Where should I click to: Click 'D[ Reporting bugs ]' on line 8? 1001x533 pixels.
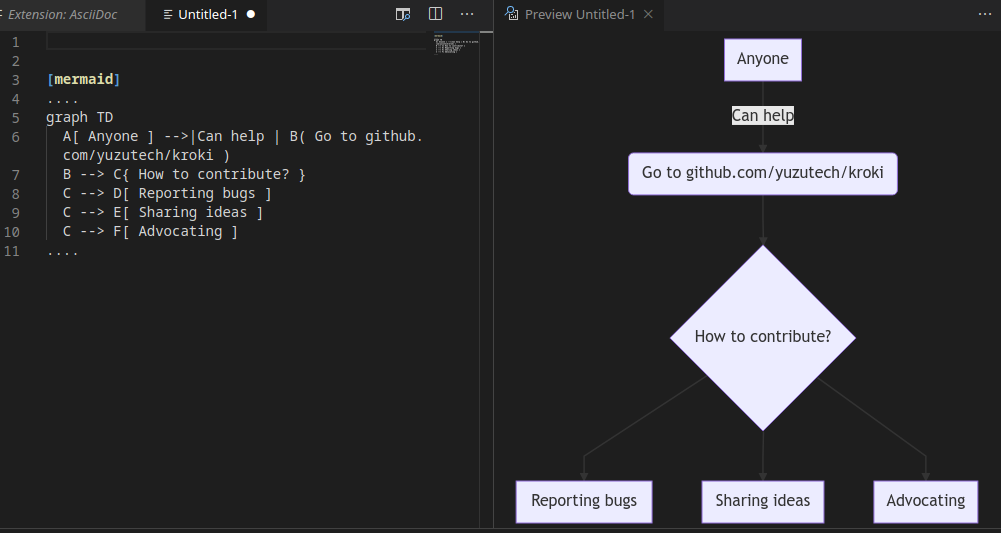(x=192, y=193)
